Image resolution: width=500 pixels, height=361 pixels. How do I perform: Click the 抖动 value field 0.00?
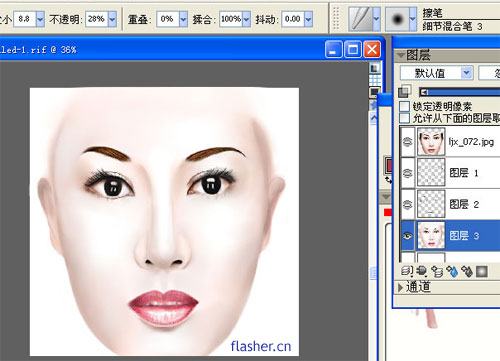[293, 19]
